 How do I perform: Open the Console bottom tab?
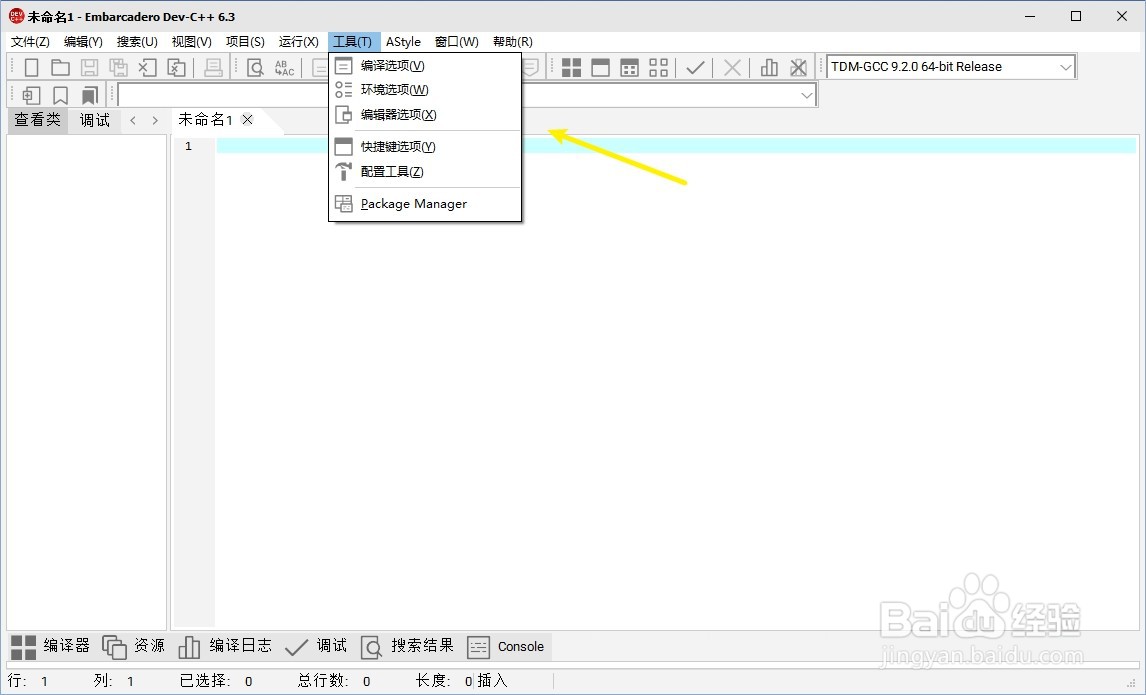coord(506,646)
